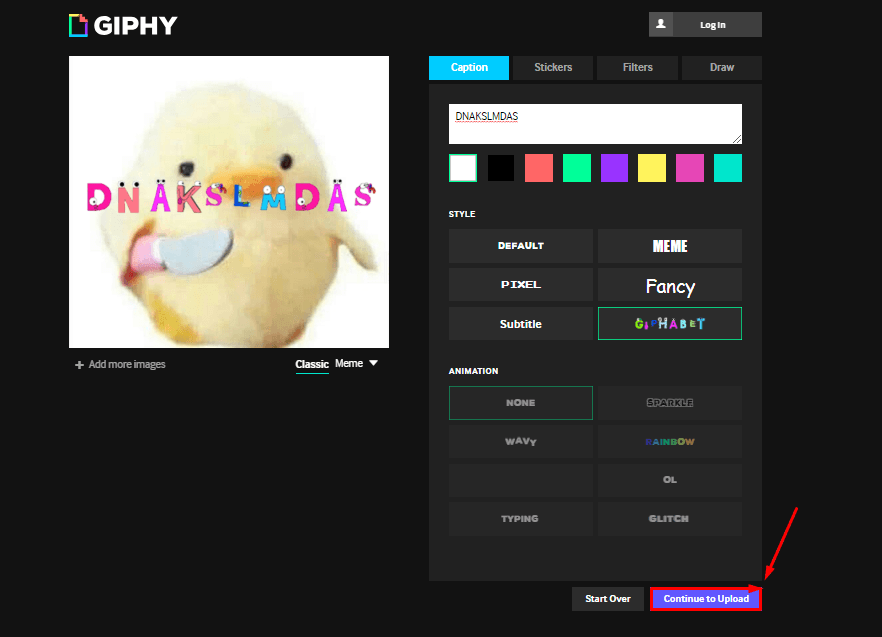Apply the Sparkle animation
This screenshot has height=637, width=882.
tap(670, 403)
